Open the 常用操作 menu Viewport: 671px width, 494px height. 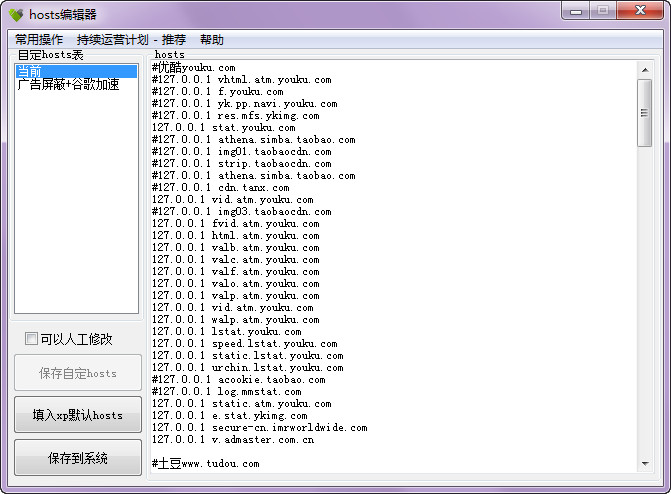tap(39, 40)
